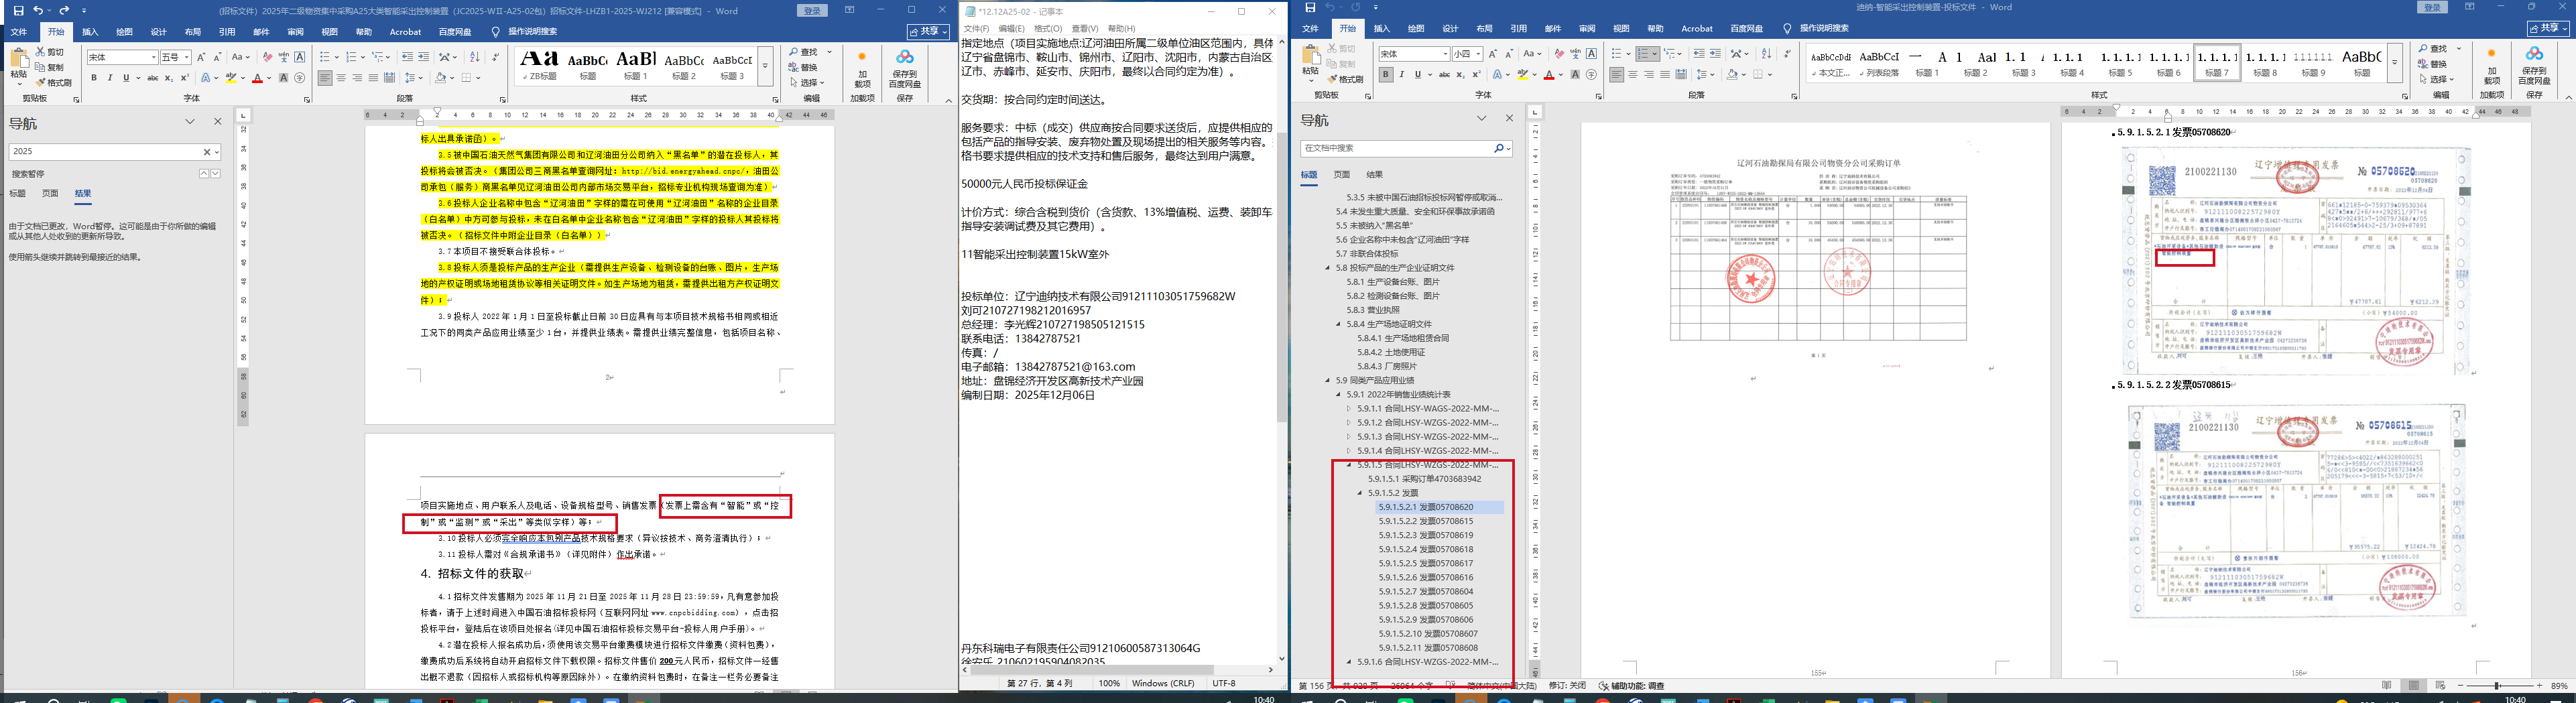The image size is (2576, 703).
Task: Open the 宋体 font name dropdown in 招标文件 Word
Action: [x=153, y=57]
